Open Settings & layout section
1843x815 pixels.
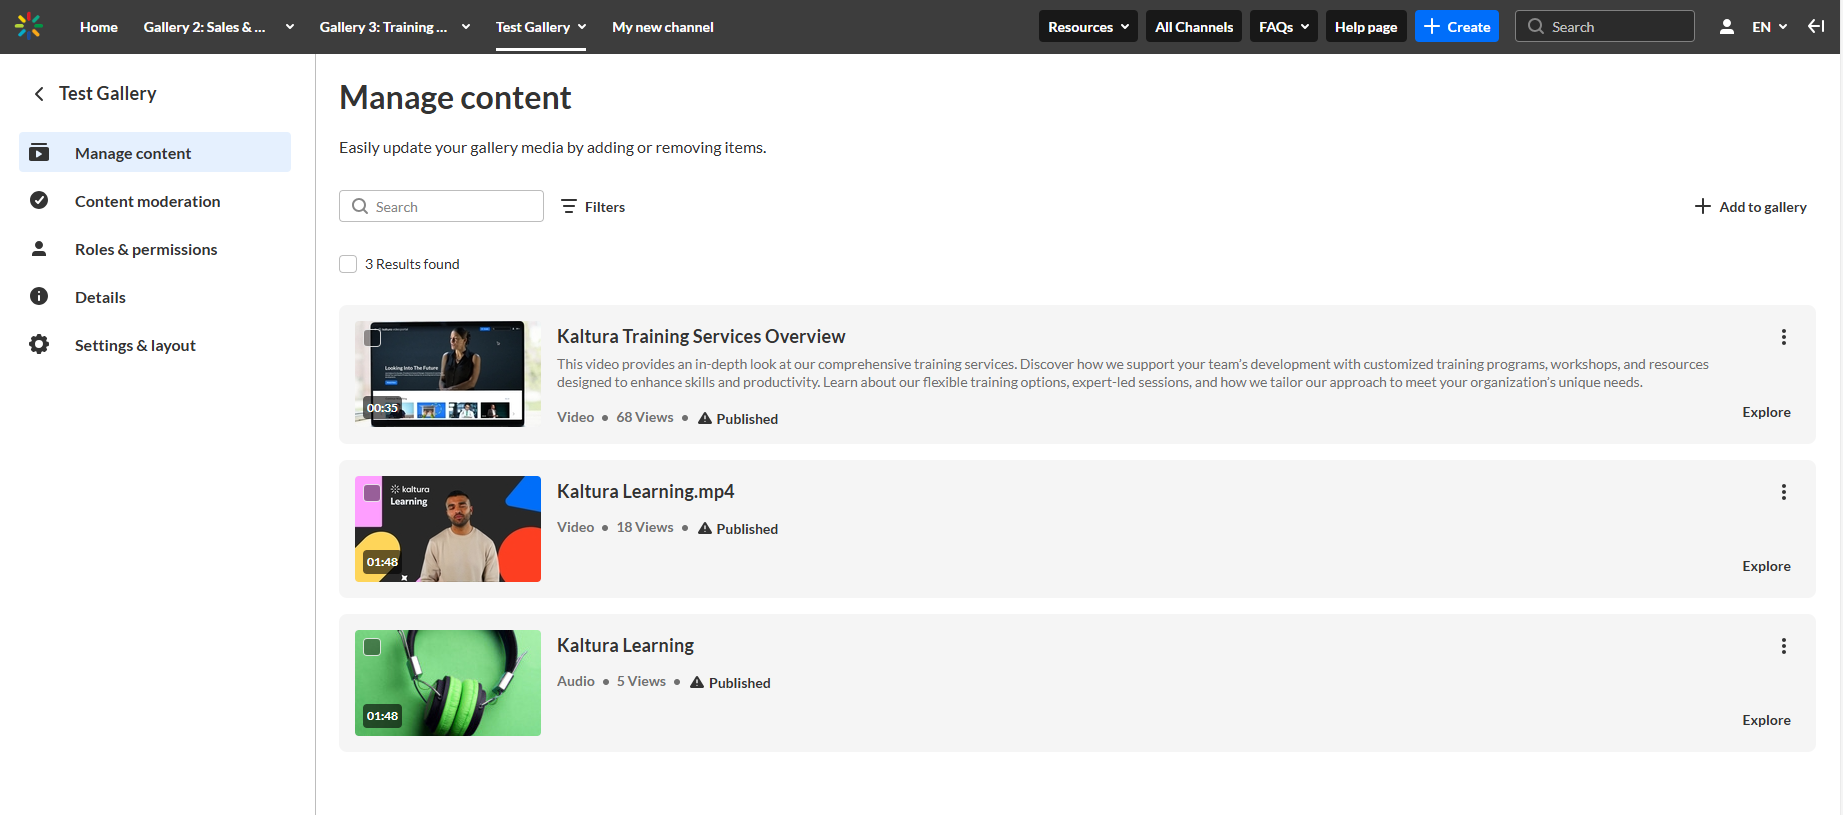tap(155, 345)
